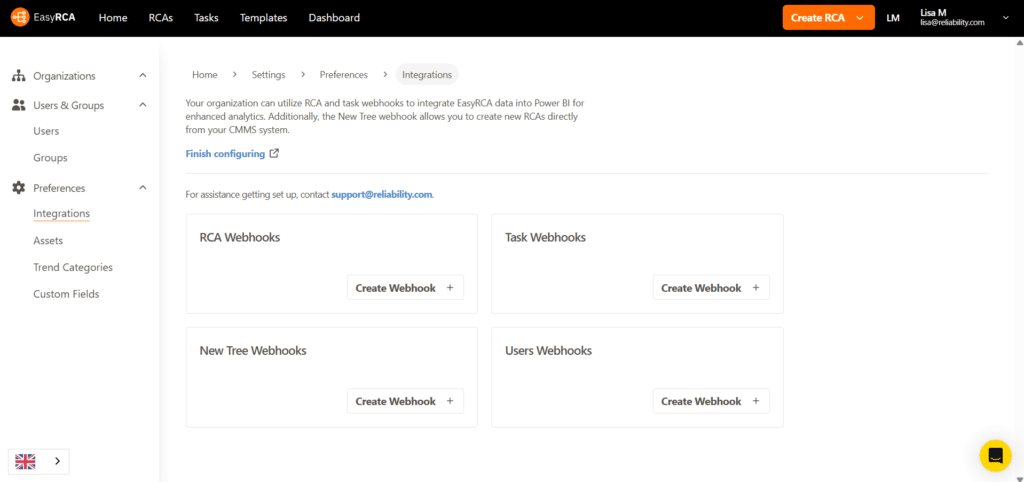
Task: Click external link icon beside Finish configuring
Action: tap(275, 154)
